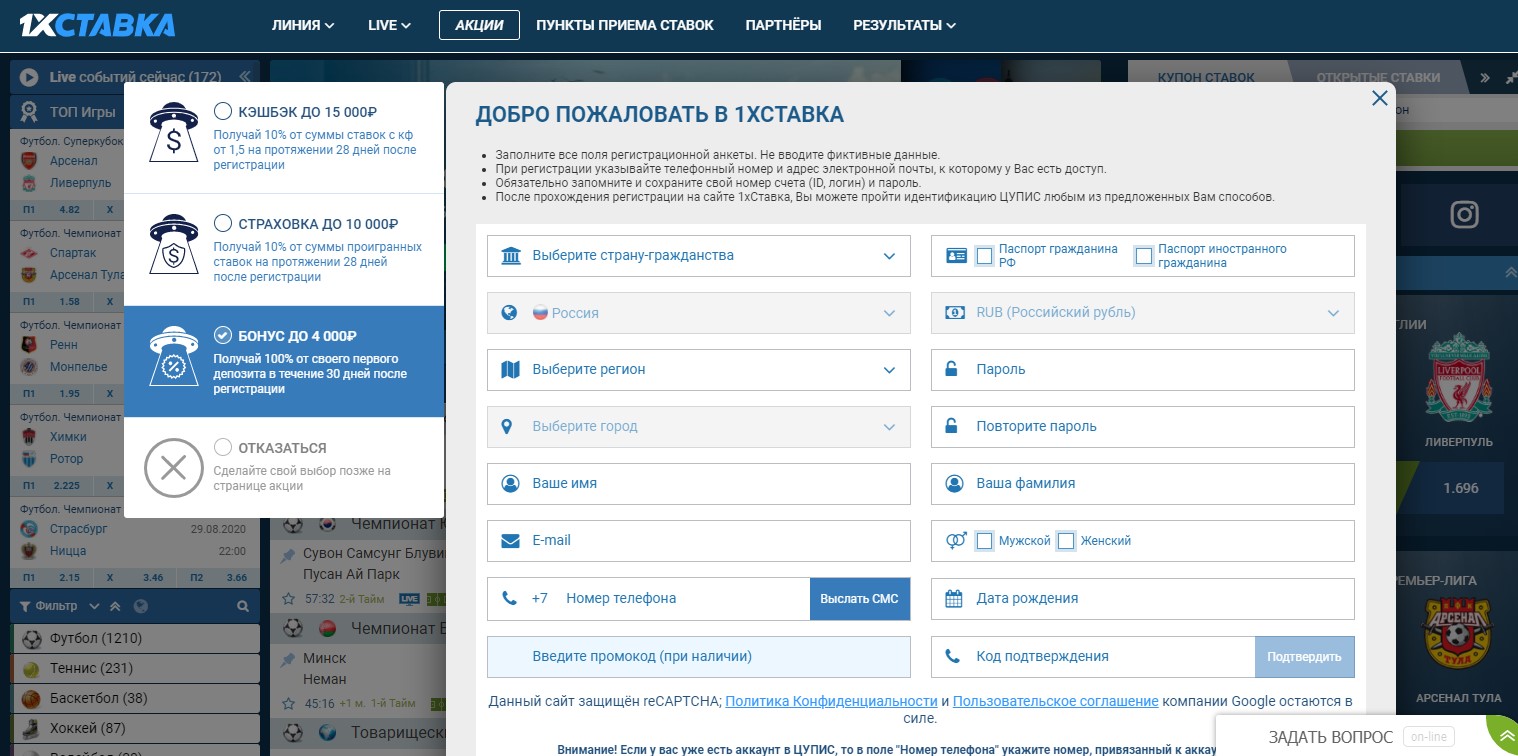
Task: Select the Страховка до 10 000₽ option
Action: [x=222, y=224]
